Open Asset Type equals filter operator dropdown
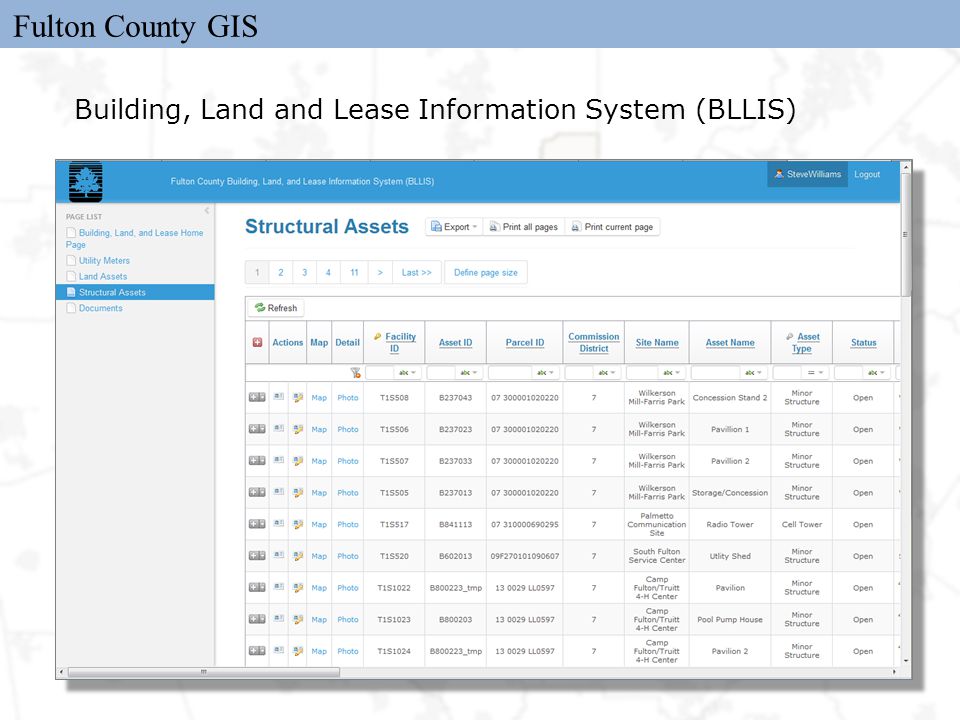Screen dimensions: 960x720 point(816,372)
